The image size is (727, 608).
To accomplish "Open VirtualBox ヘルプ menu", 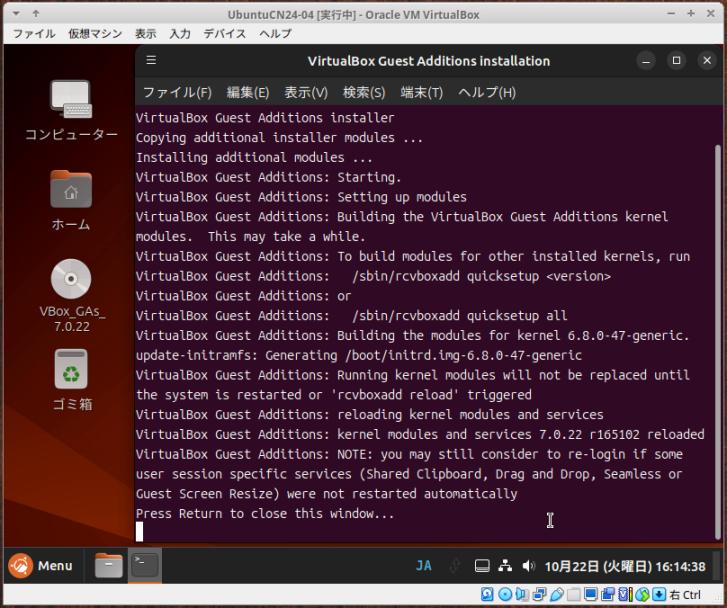I will pyautogui.click(x=275, y=33).
